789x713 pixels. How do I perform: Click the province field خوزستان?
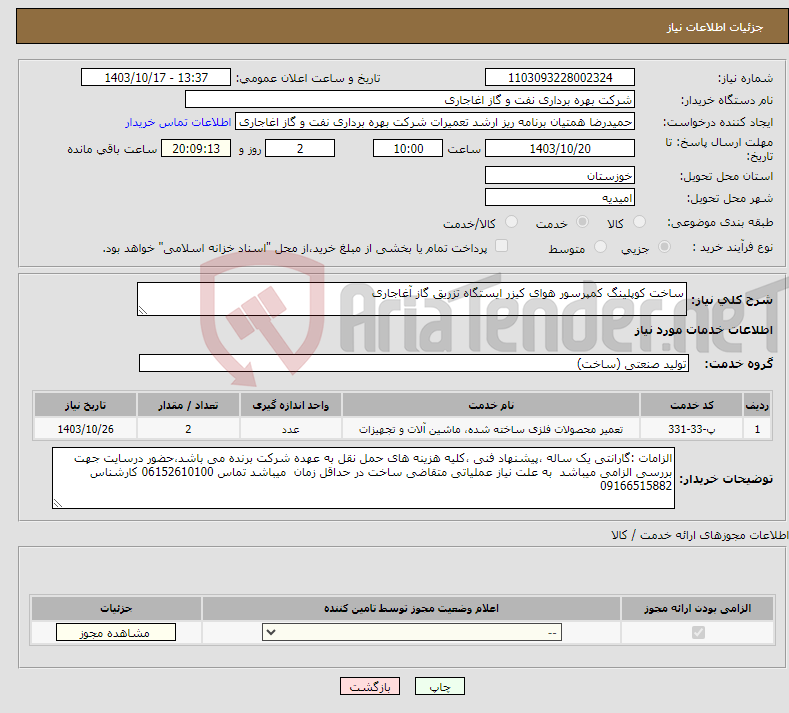[560, 176]
